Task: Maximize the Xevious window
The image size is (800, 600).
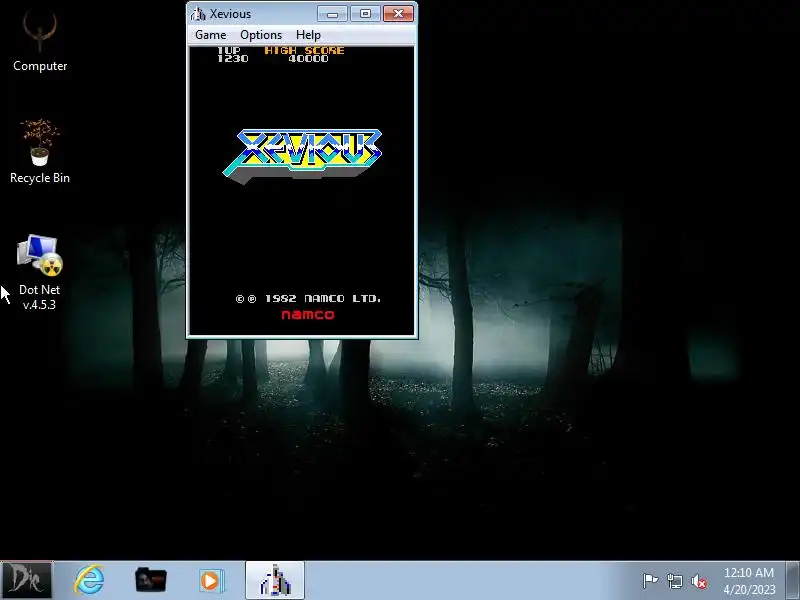Action: [365, 14]
